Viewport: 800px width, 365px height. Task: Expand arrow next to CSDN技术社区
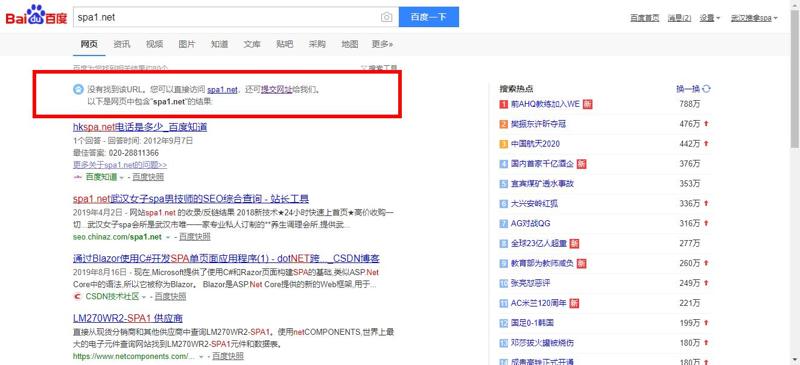click(144, 297)
